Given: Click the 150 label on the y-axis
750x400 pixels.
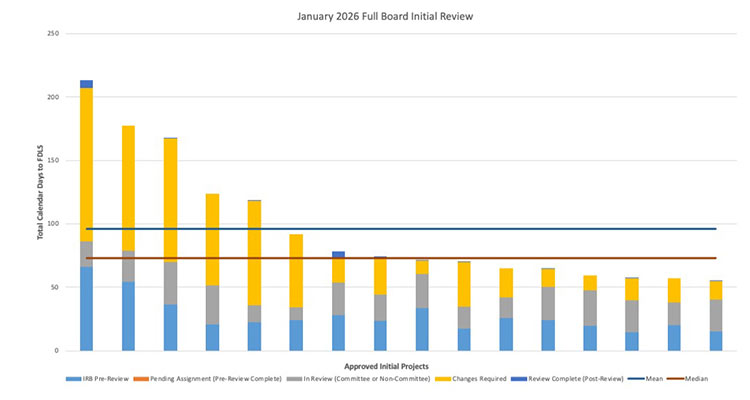Looking at the screenshot, I should 53,160.
